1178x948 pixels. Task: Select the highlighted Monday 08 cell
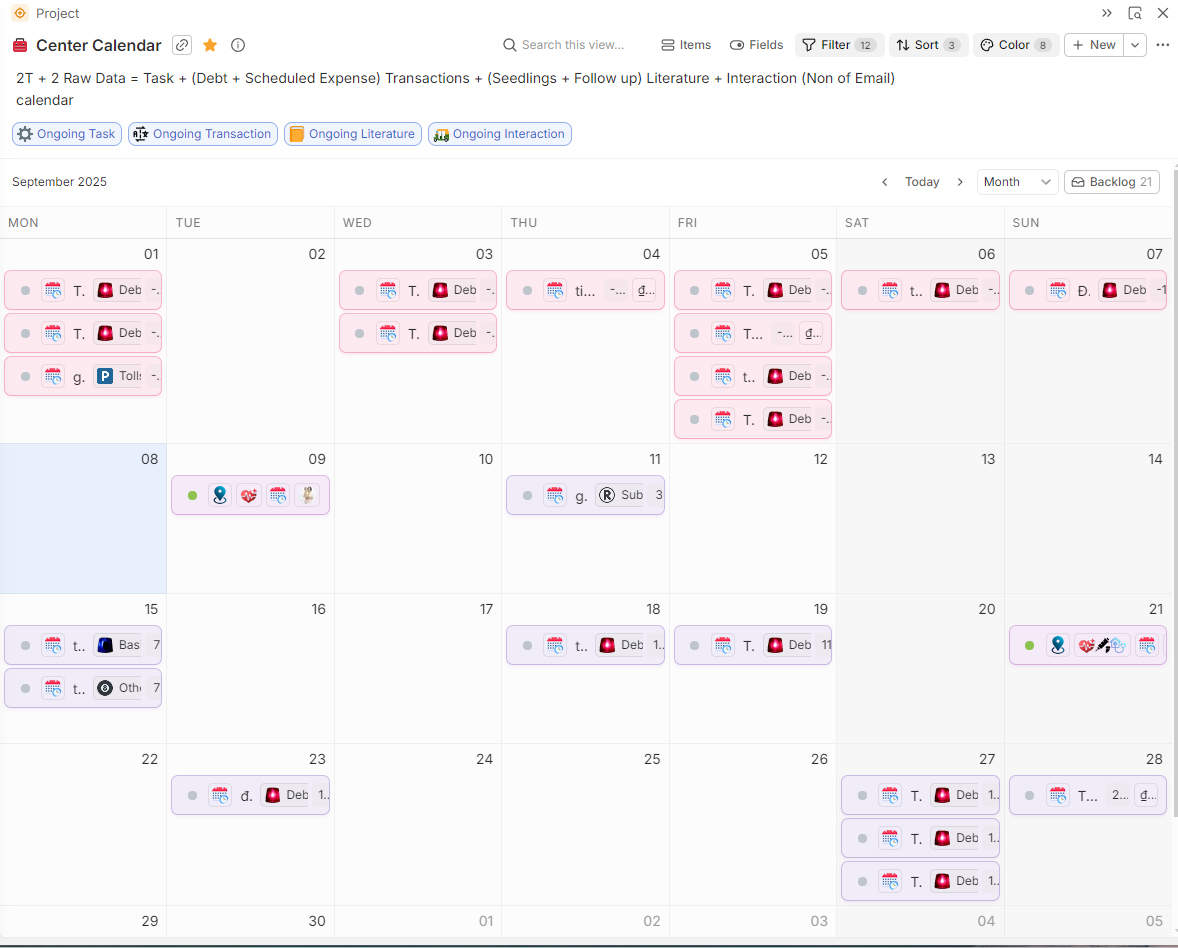point(83,518)
